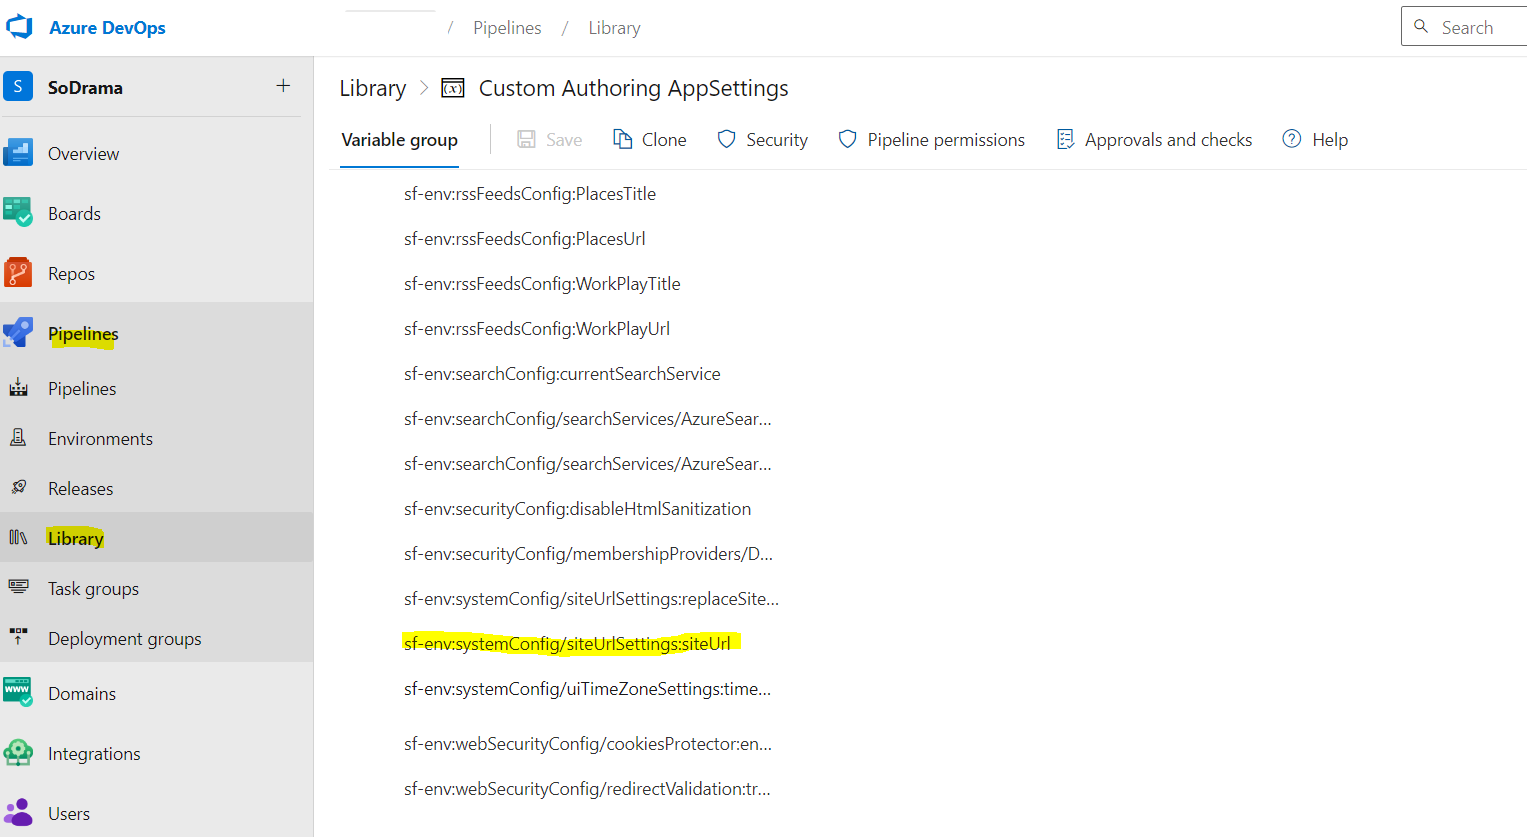Image resolution: width=1527 pixels, height=837 pixels.
Task: Click the Save button label
Action: click(x=564, y=140)
